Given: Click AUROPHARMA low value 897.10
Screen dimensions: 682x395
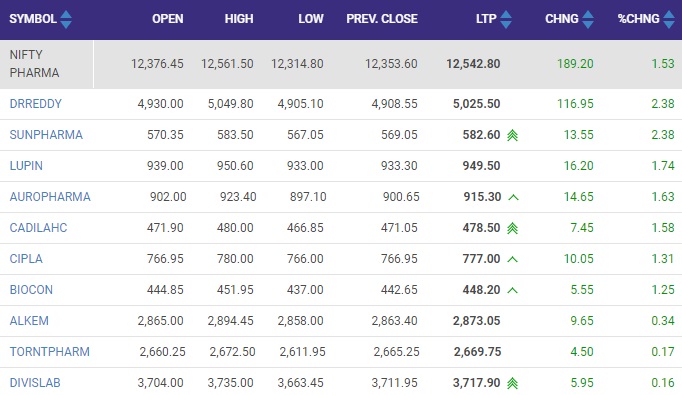Looking at the screenshot, I should [x=308, y=197].
